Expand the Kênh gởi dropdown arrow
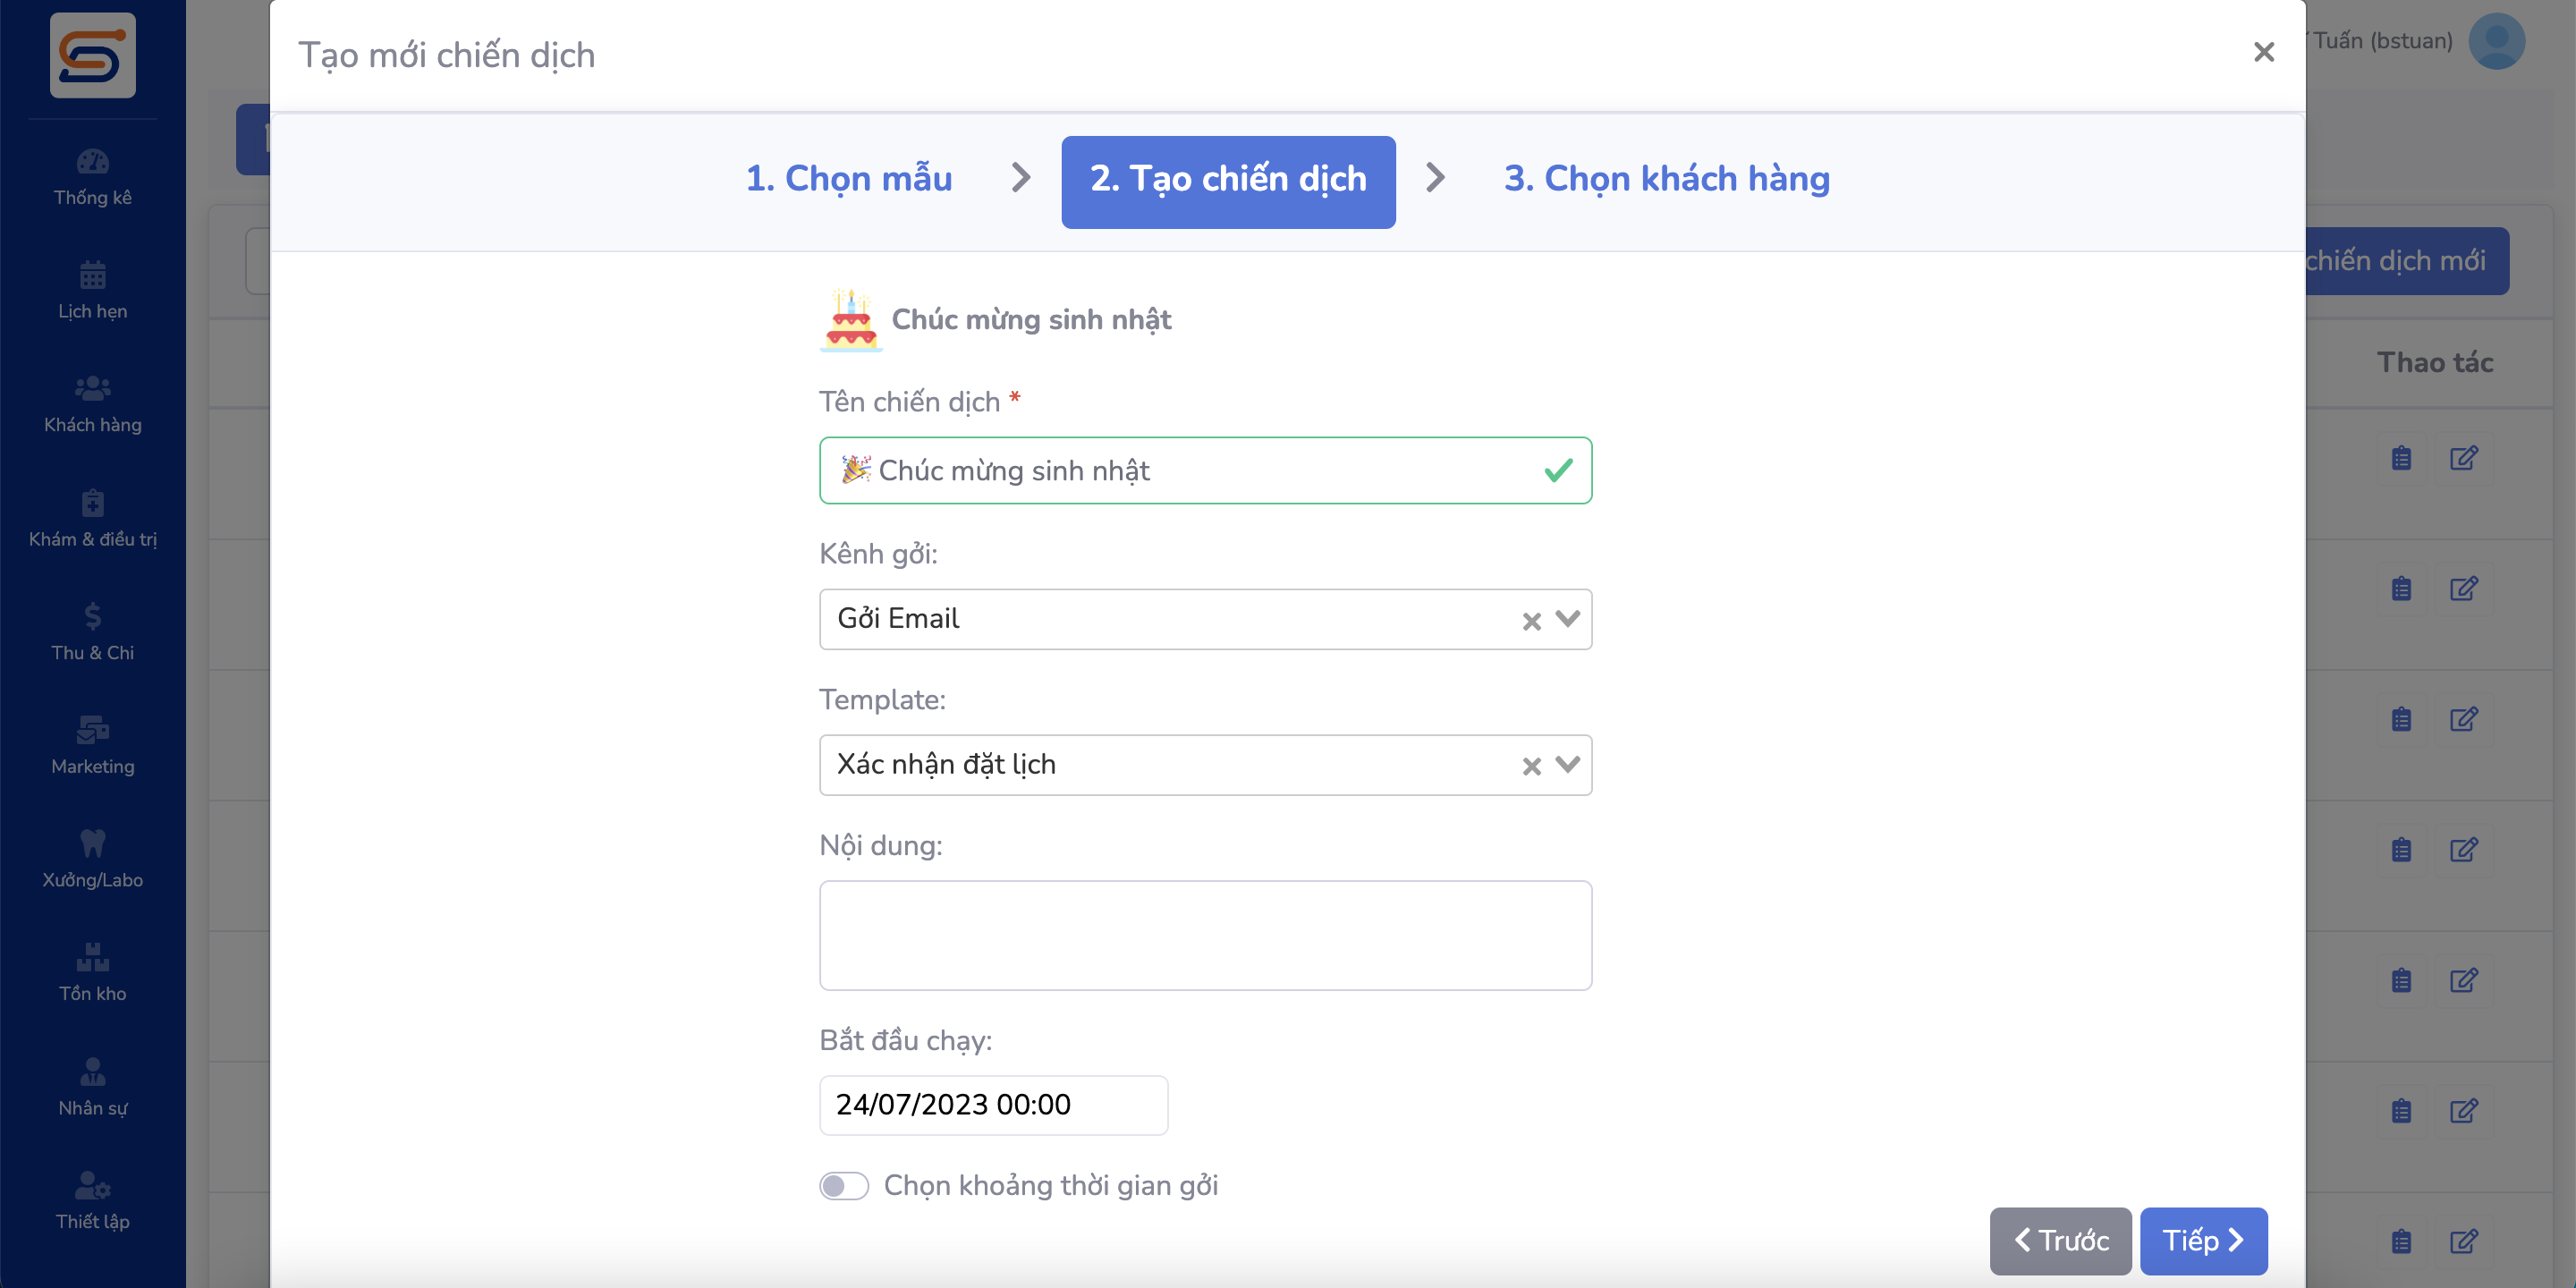This screenshot has height=1288, width=2576. pos(1567,619)
